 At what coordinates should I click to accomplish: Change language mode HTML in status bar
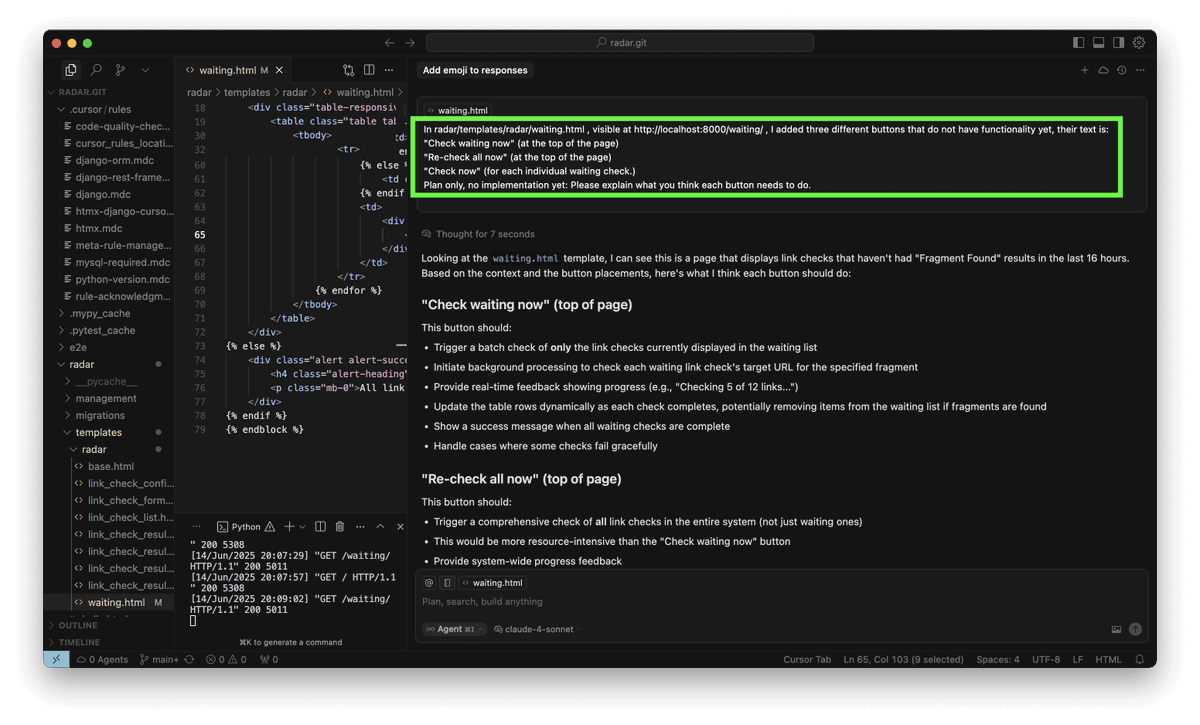point(1109,659)
